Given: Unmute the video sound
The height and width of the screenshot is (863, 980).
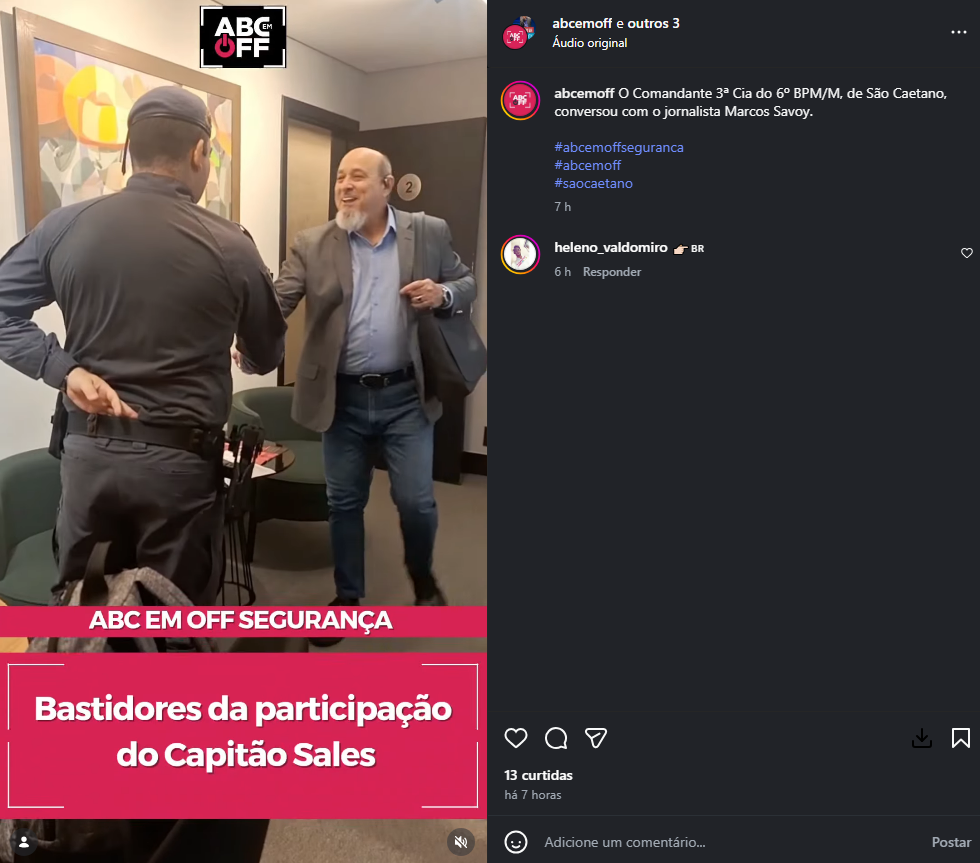Looking at the screenshot, I should point(461,842).
